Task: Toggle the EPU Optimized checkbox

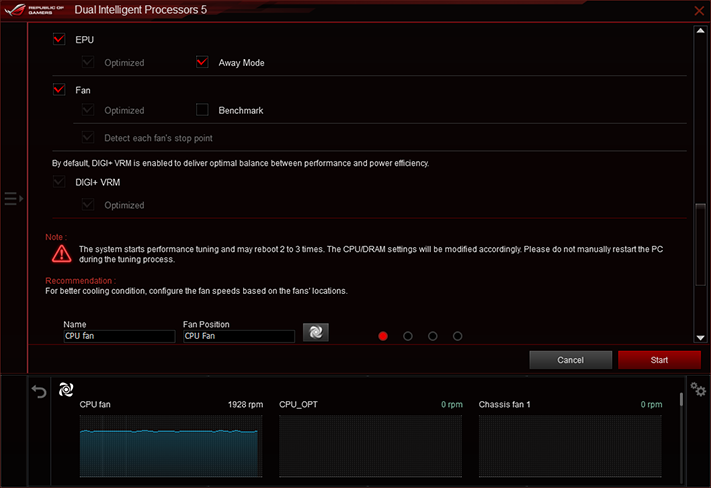Action: point(88,62)
